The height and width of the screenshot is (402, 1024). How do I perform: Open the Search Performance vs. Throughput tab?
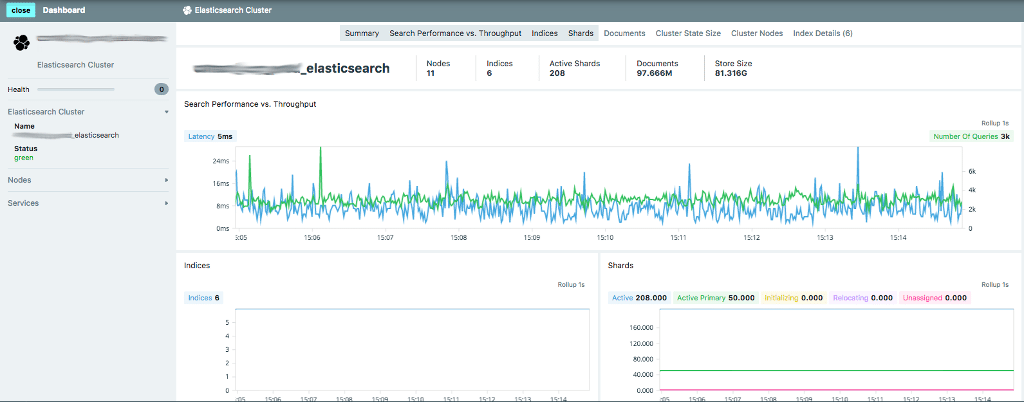[x=455, y=33]
